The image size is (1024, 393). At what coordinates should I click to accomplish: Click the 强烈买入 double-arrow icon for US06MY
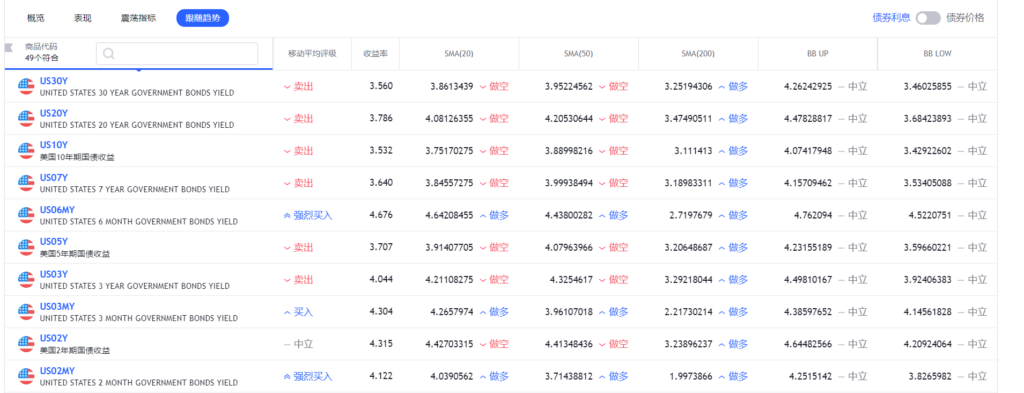pos(287,215)
